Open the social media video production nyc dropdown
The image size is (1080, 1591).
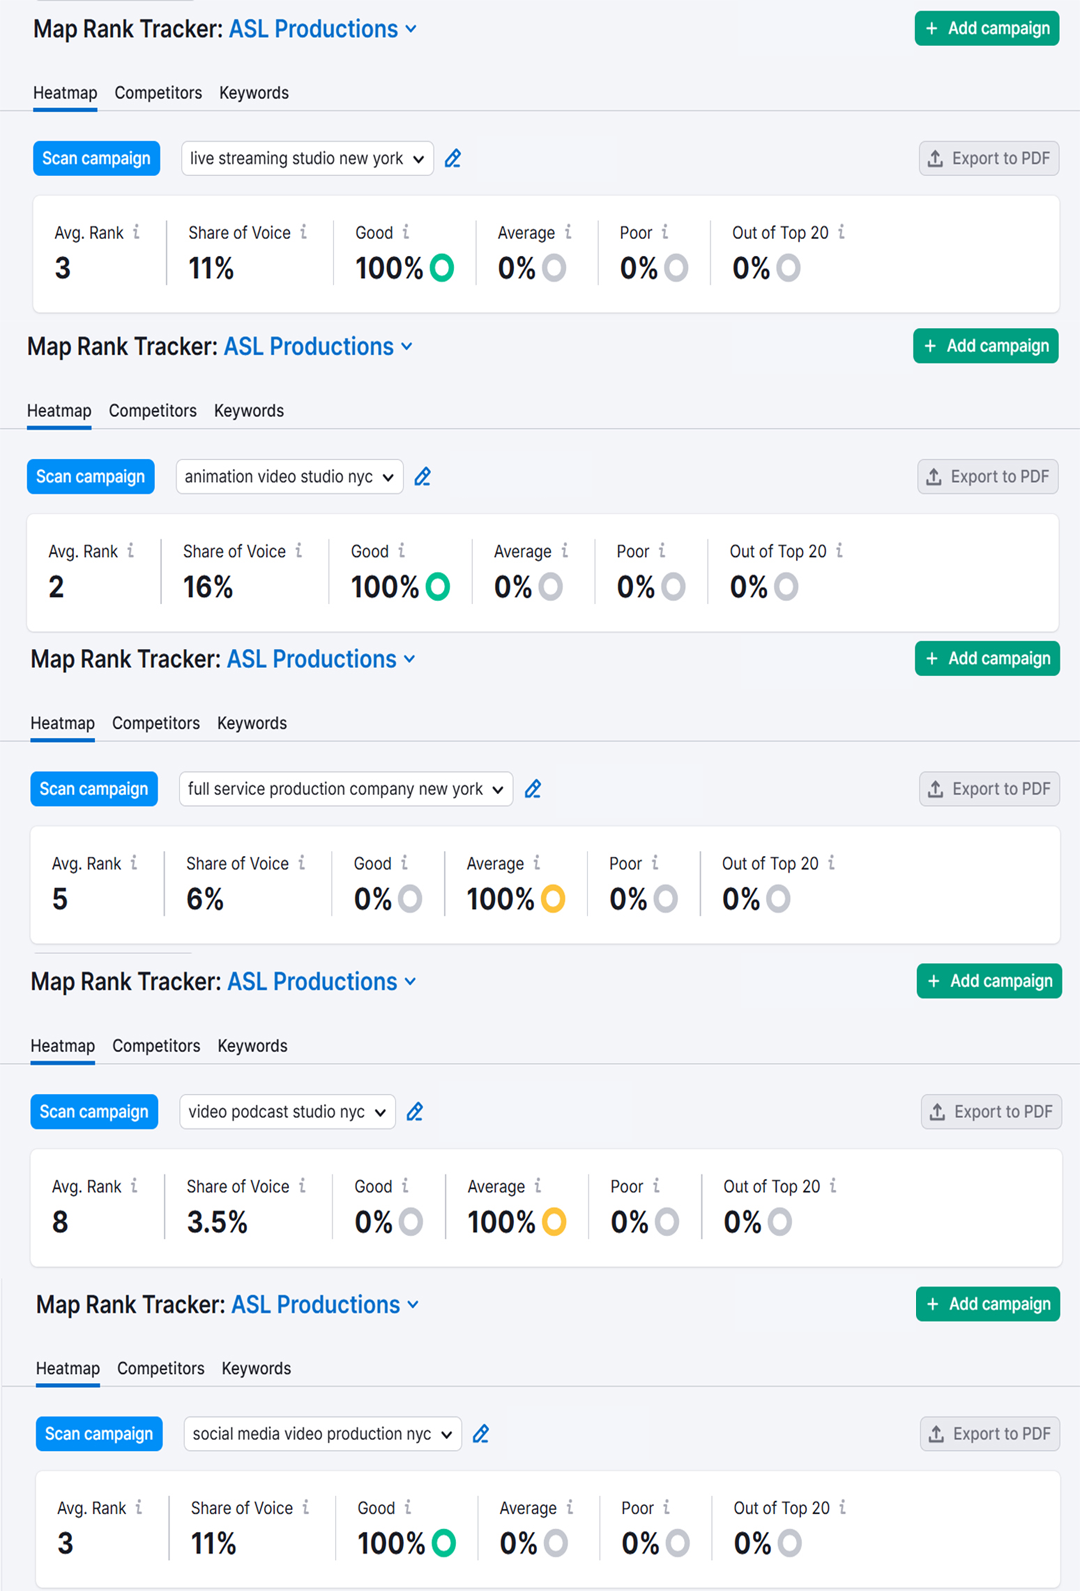(322, 1434)
